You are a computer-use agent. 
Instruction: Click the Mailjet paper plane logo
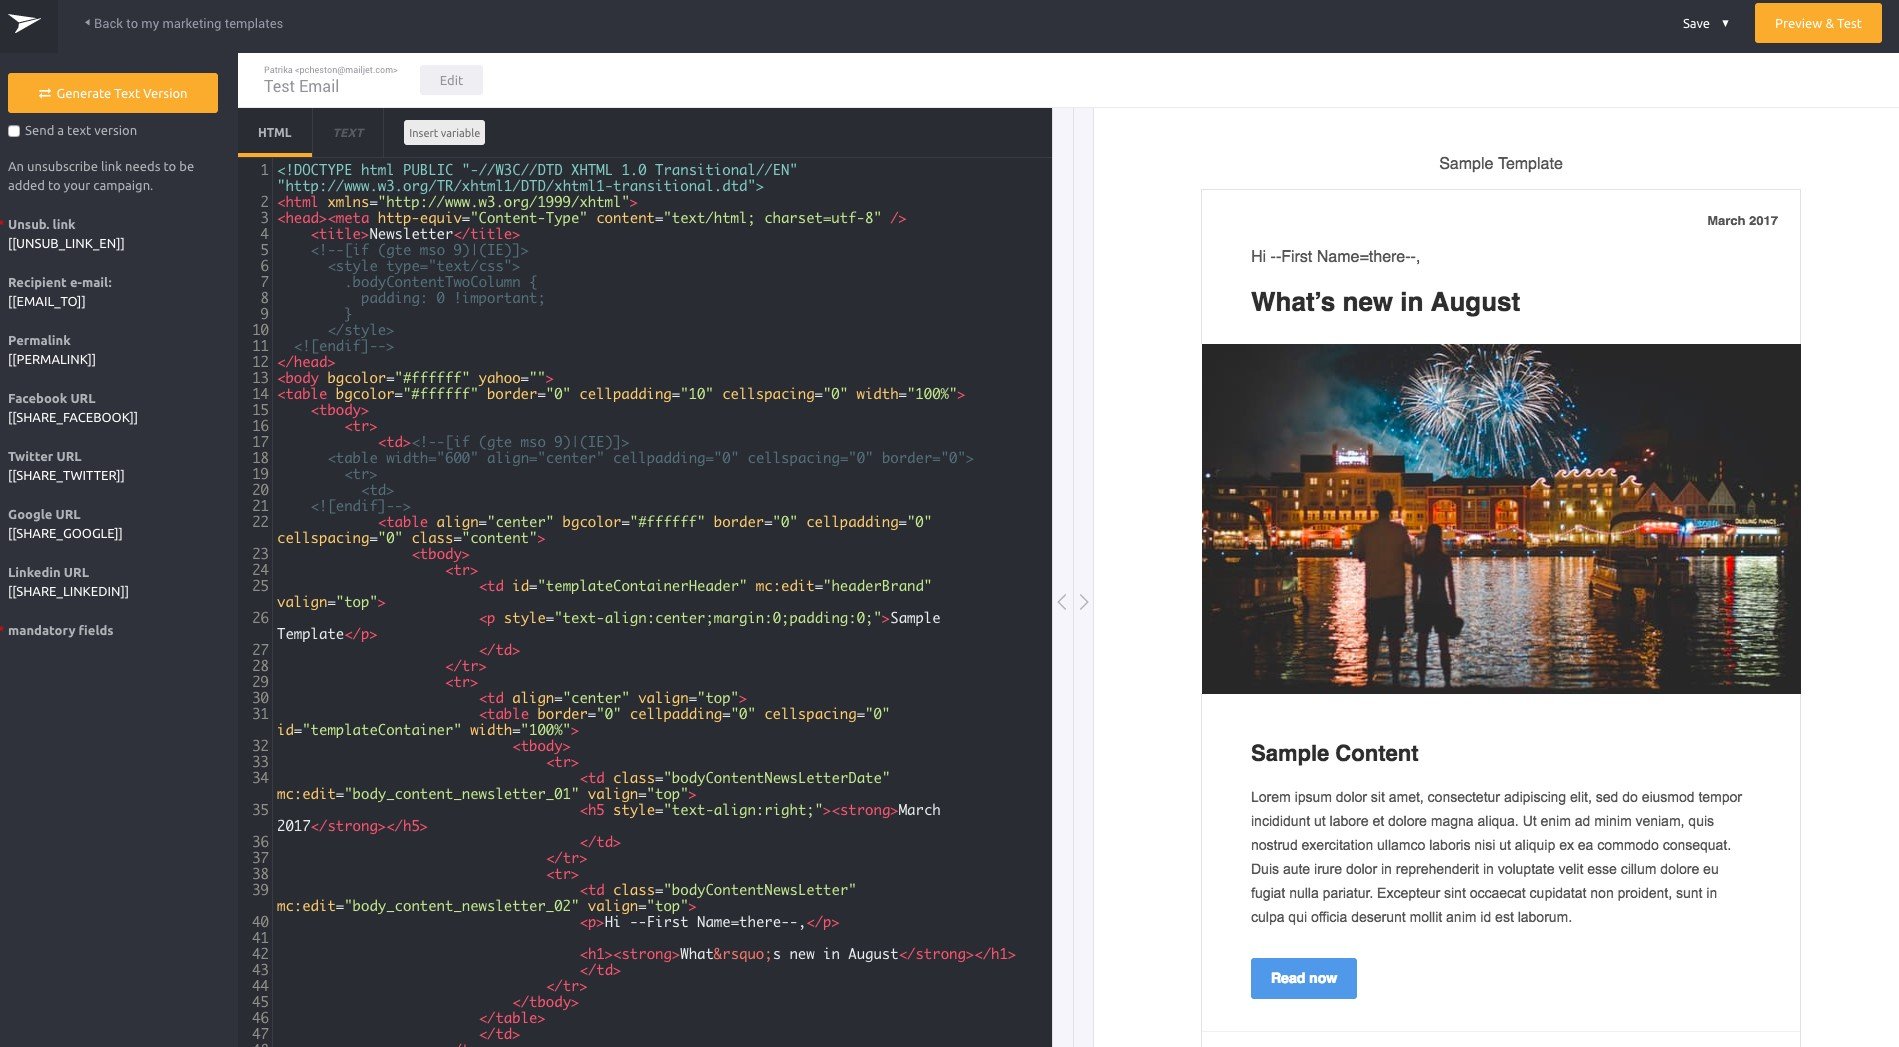25,24
